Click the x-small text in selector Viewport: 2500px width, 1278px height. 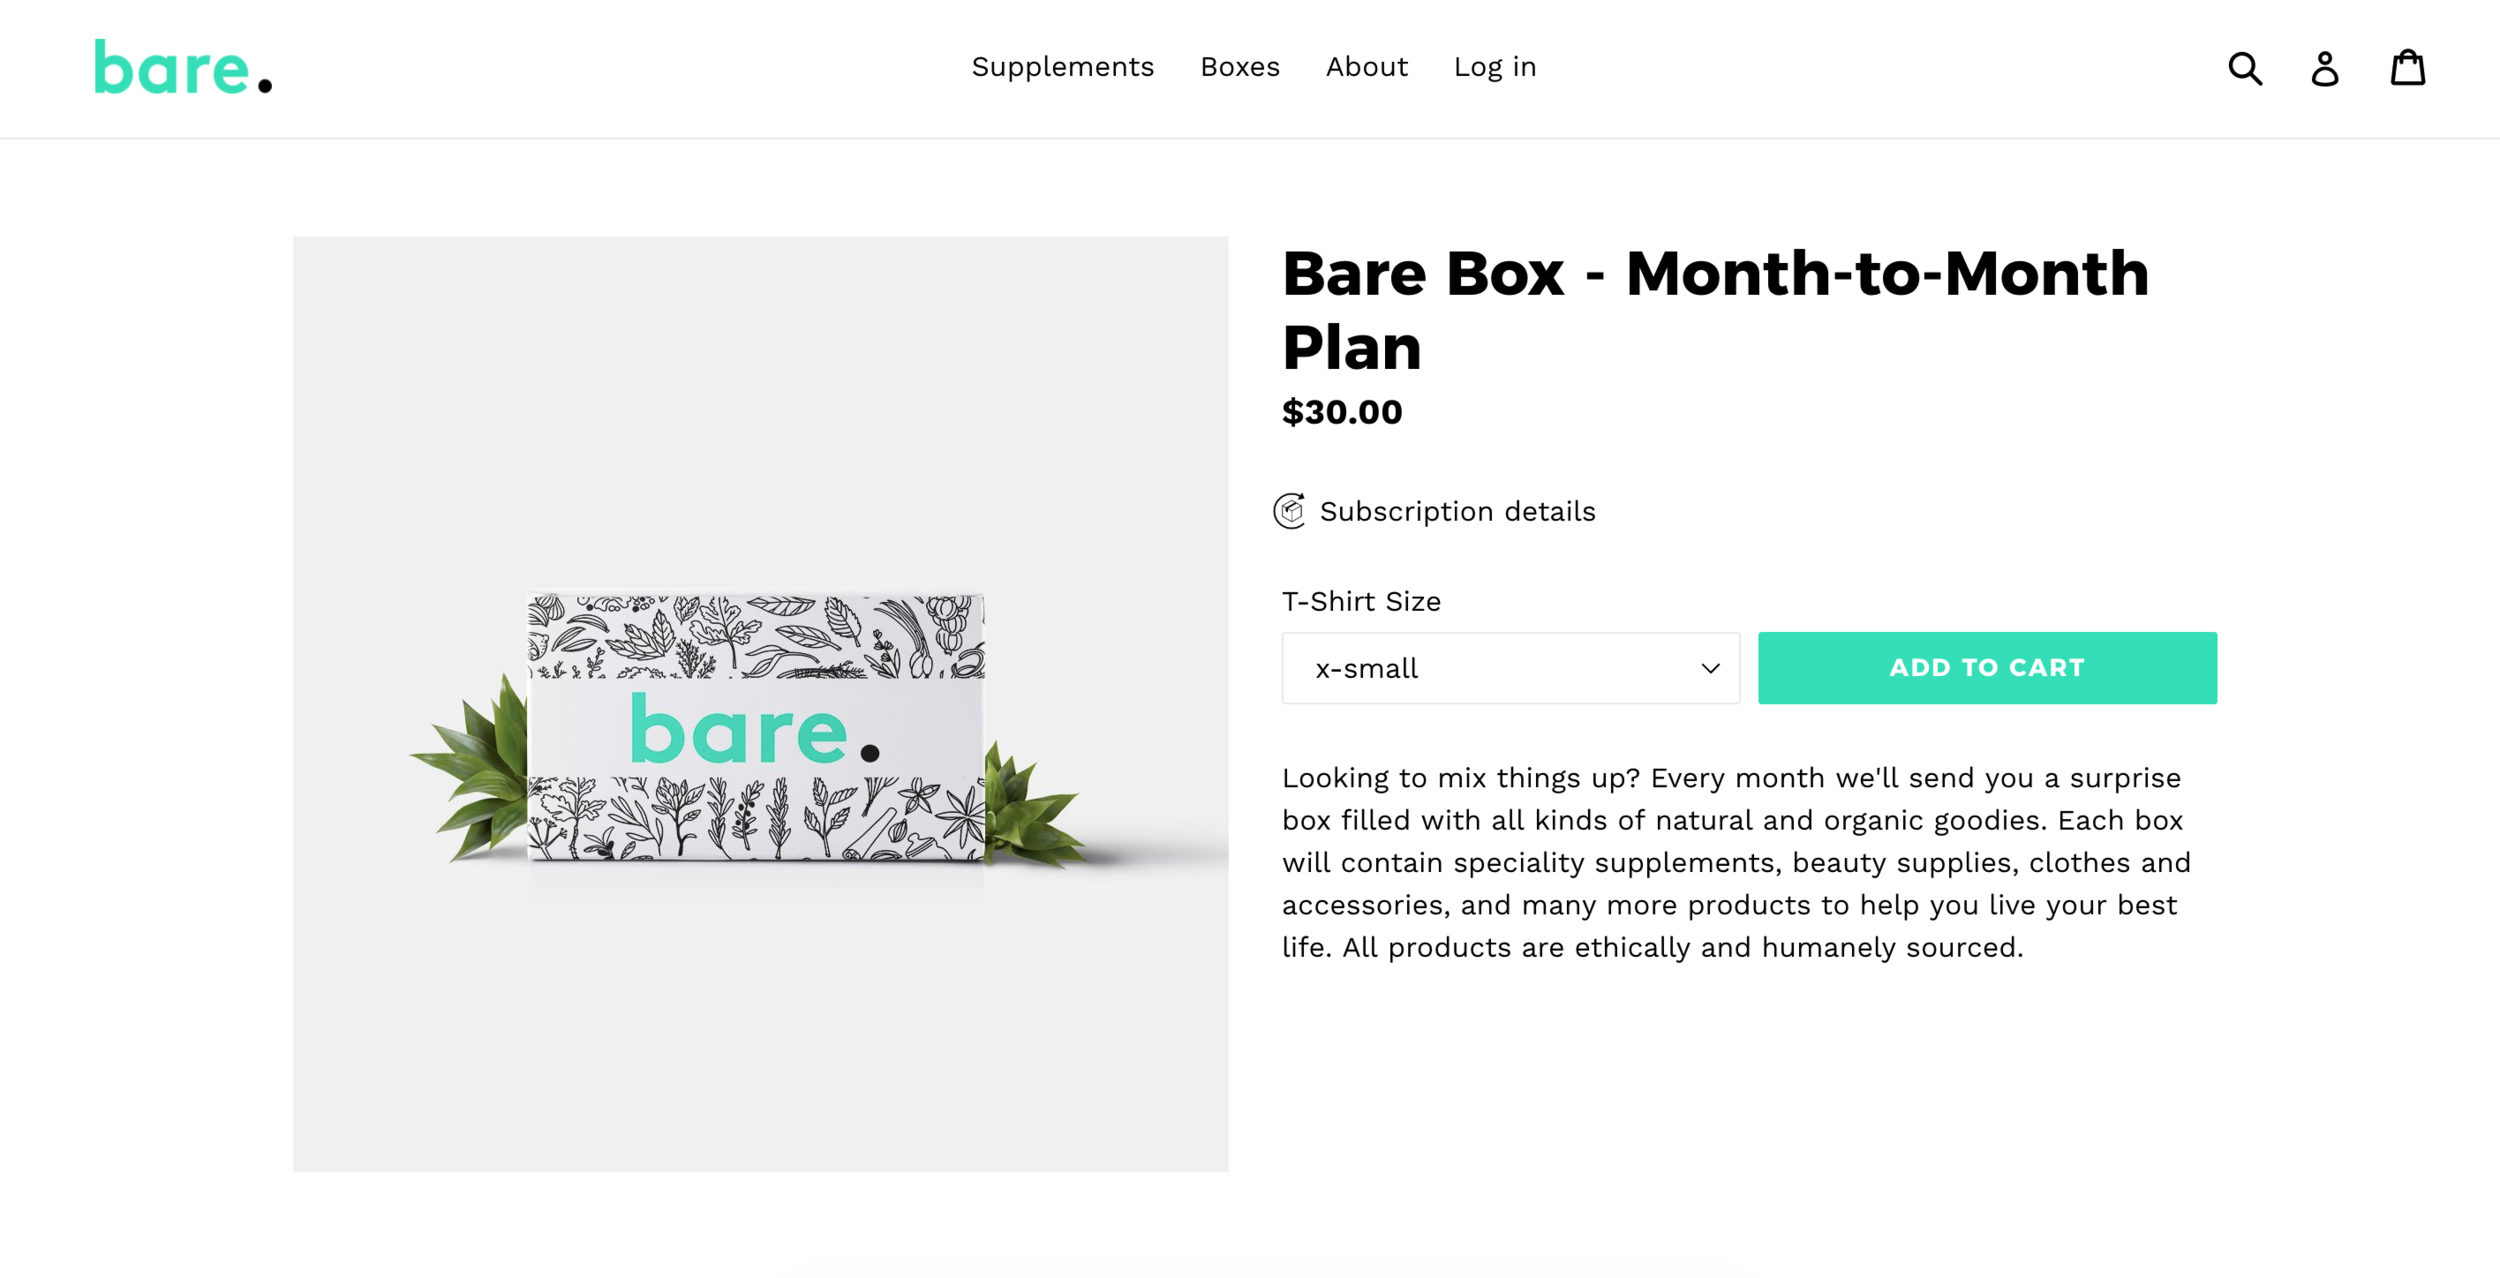[x=1367, y=668]
